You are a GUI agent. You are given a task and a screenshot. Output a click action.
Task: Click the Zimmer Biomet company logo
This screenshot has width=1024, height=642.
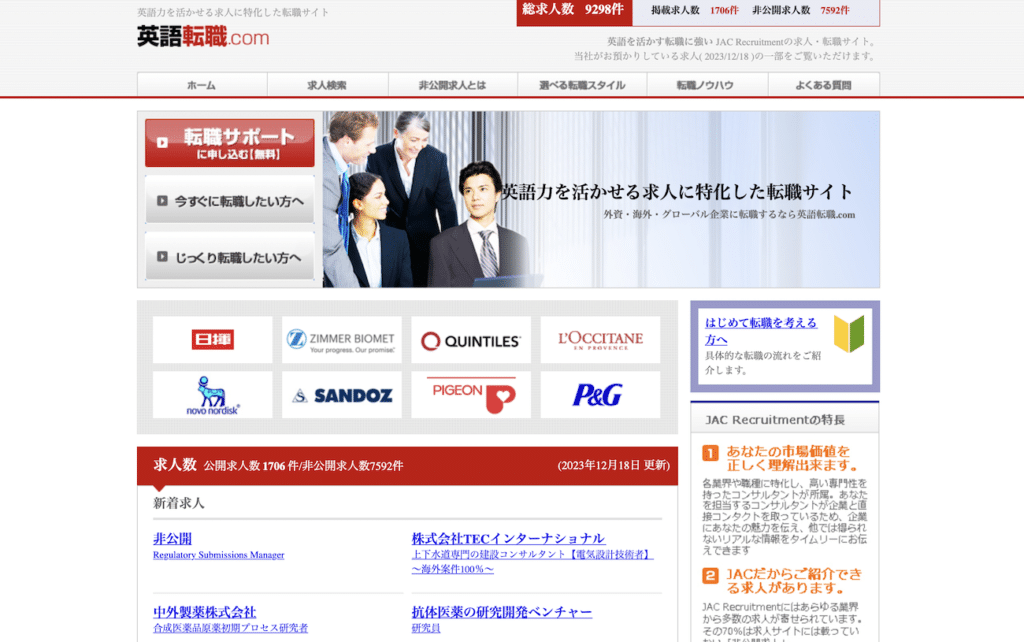click(342, 340)
